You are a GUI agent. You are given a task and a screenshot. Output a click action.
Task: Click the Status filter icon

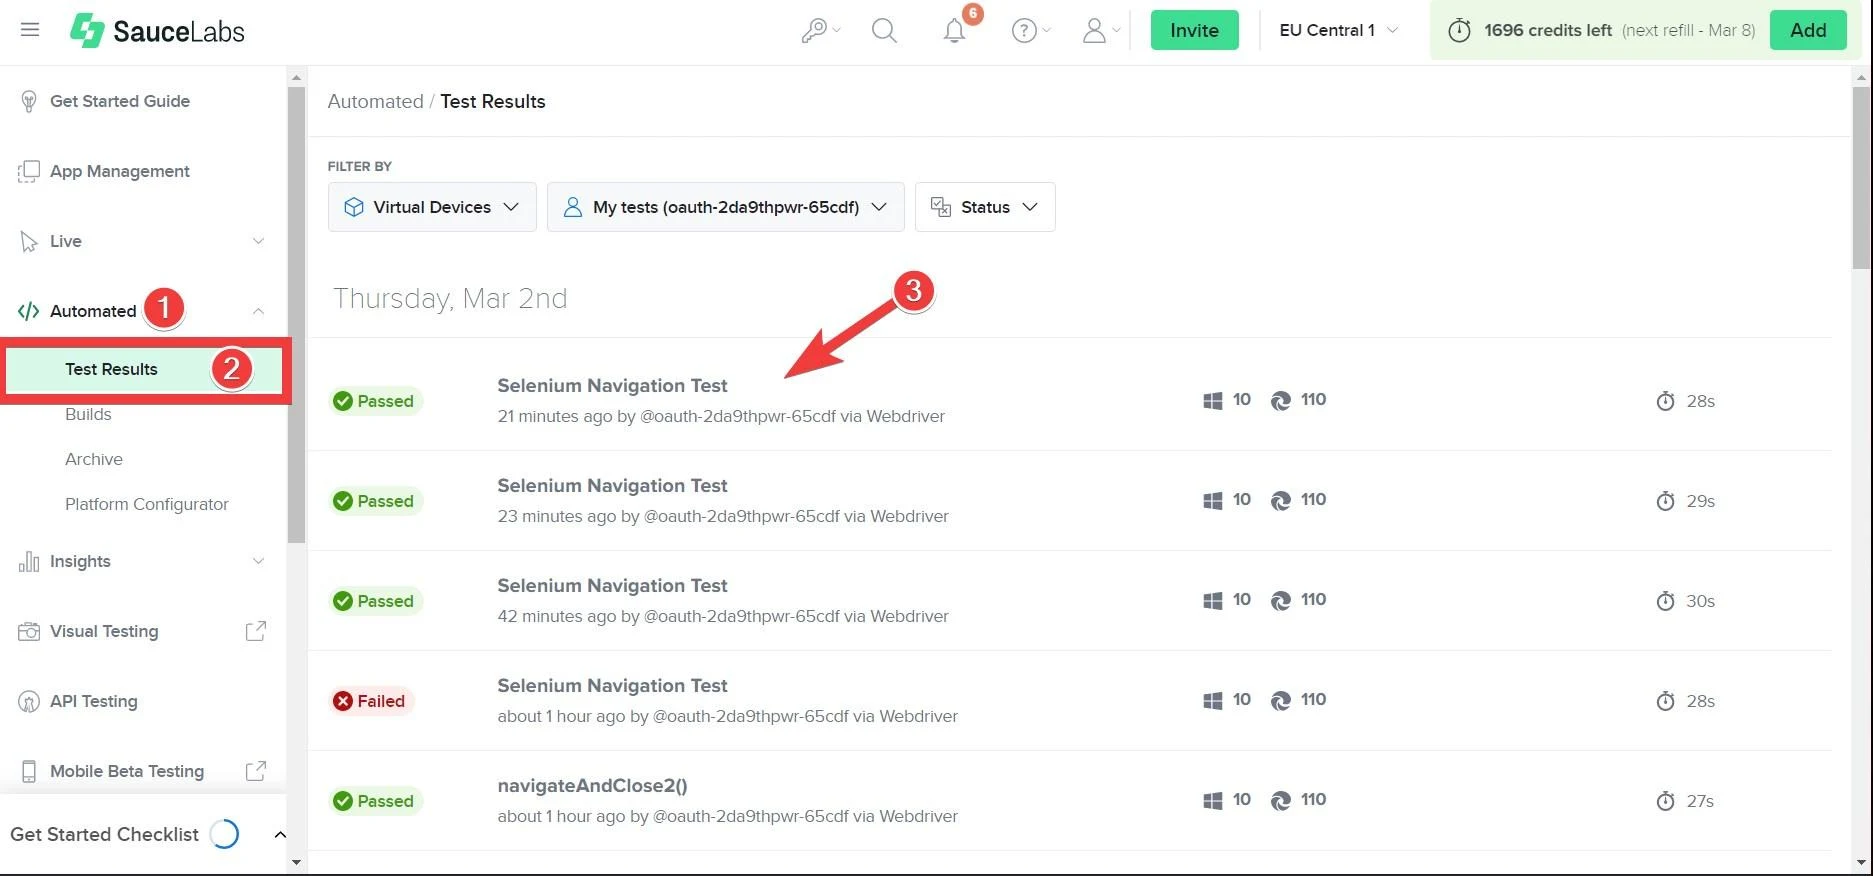940,207
